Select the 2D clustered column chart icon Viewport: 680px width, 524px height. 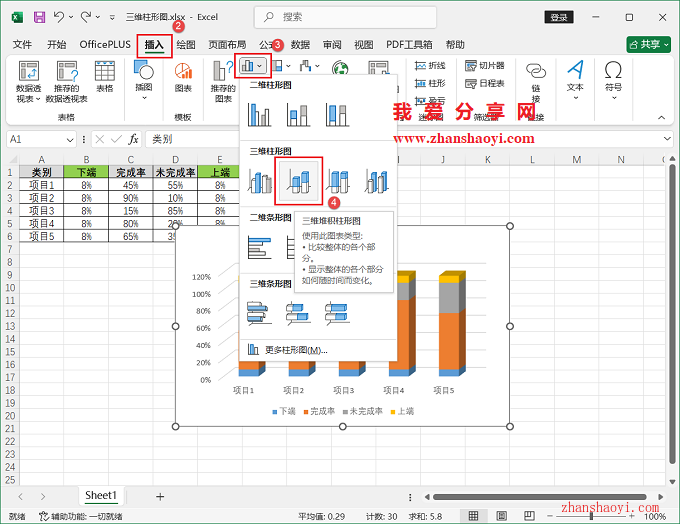(x=260, y=115)
